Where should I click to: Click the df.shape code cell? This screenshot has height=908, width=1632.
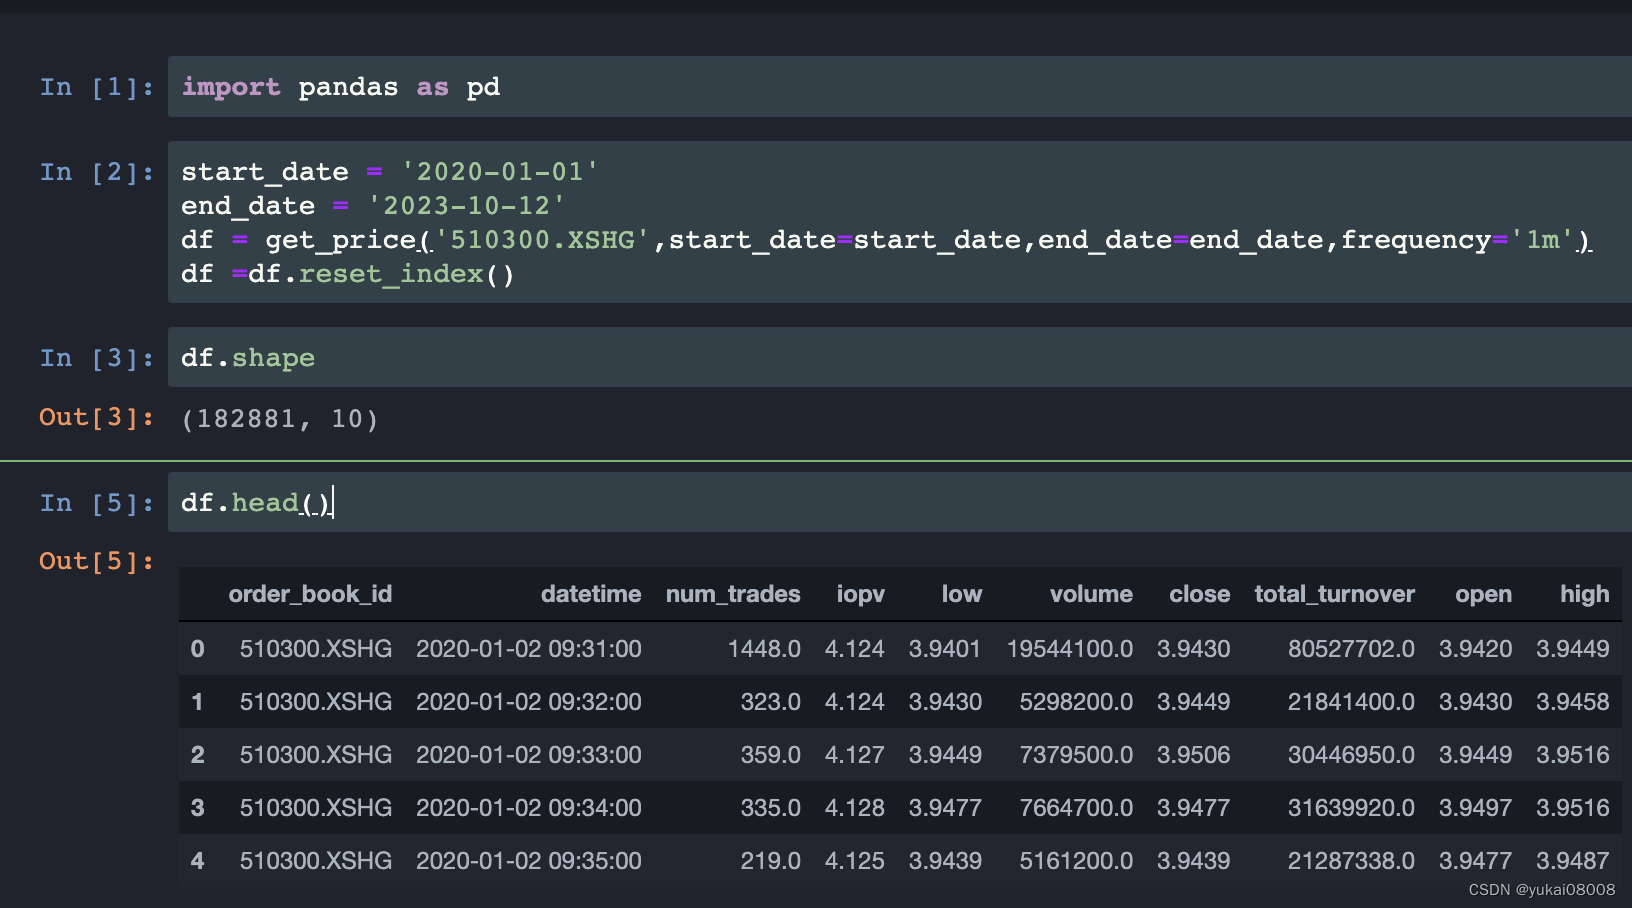coord(900,357)
